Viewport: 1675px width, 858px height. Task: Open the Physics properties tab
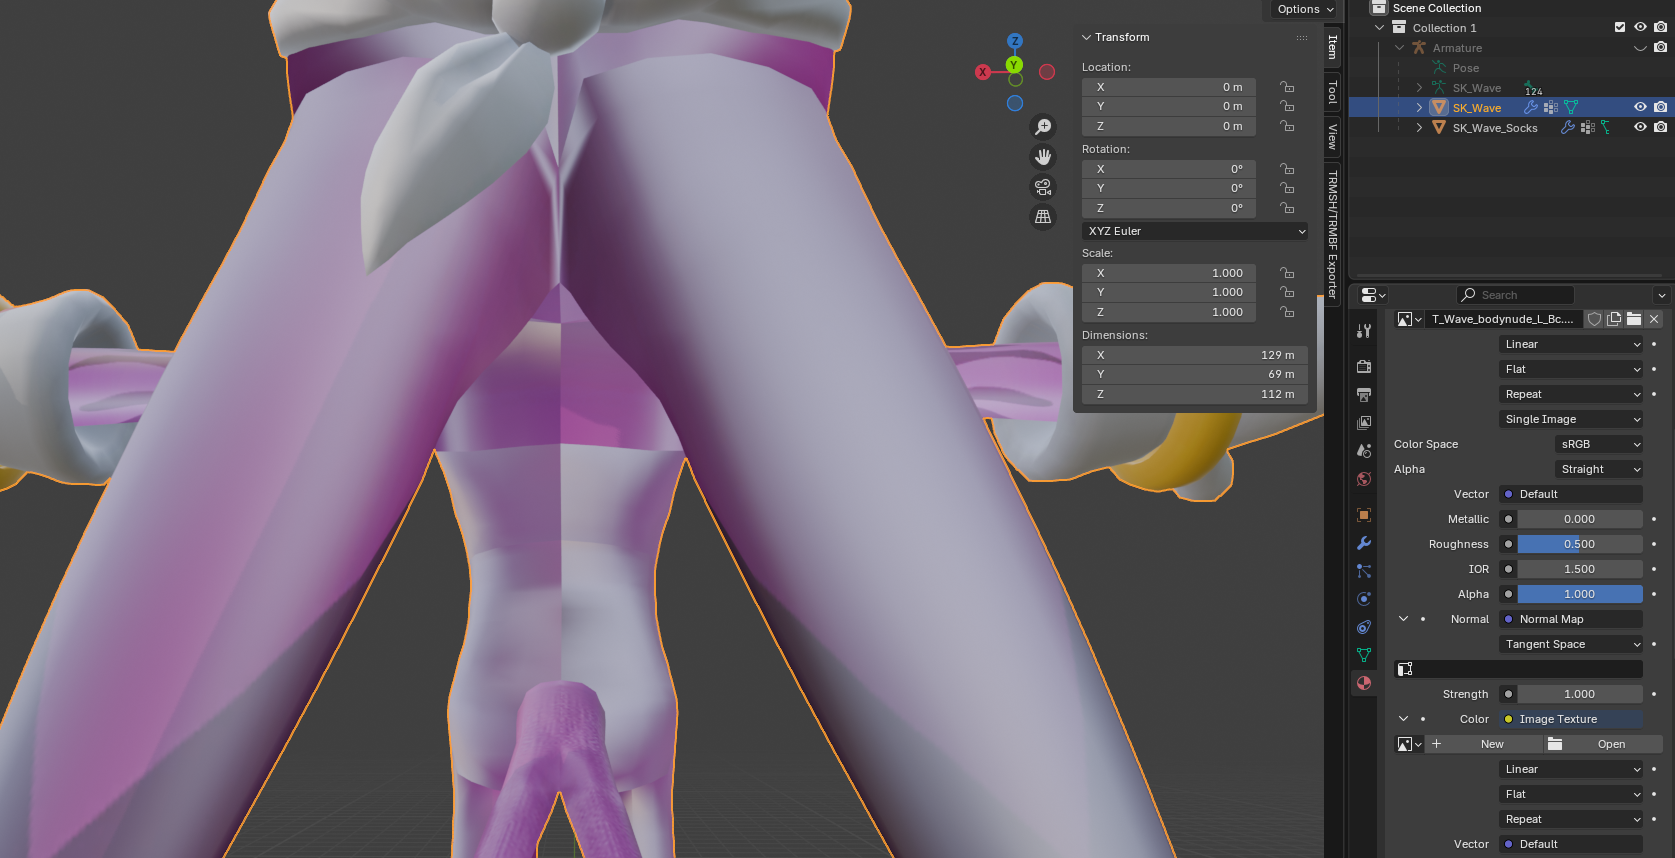point(1364,599)
